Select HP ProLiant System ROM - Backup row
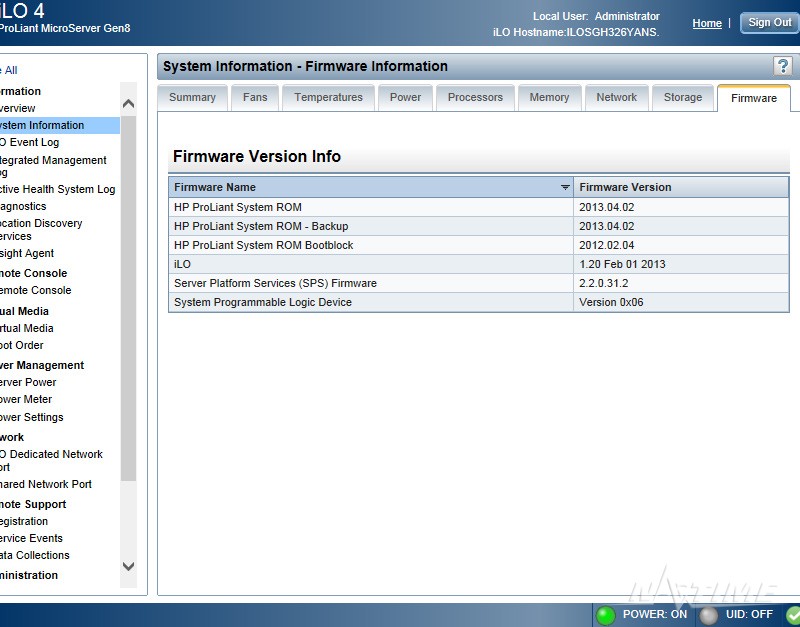800x627 pixels. coord(479,226)
